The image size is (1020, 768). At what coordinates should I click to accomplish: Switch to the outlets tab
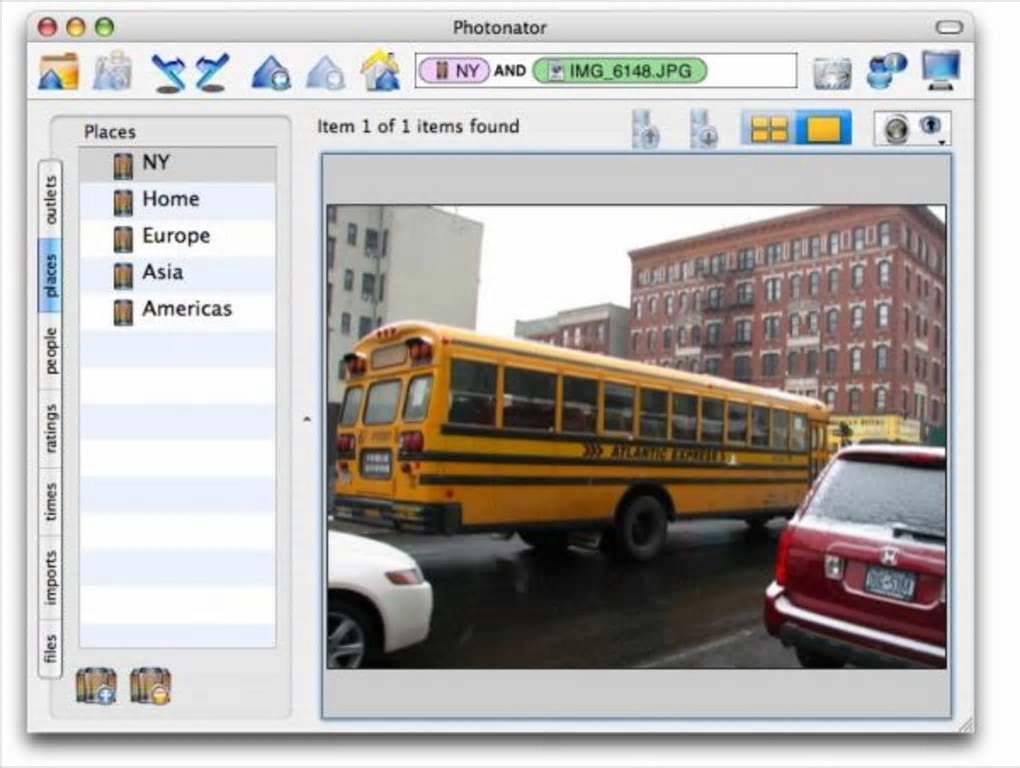pyautogui.click(x=50, y=199)
